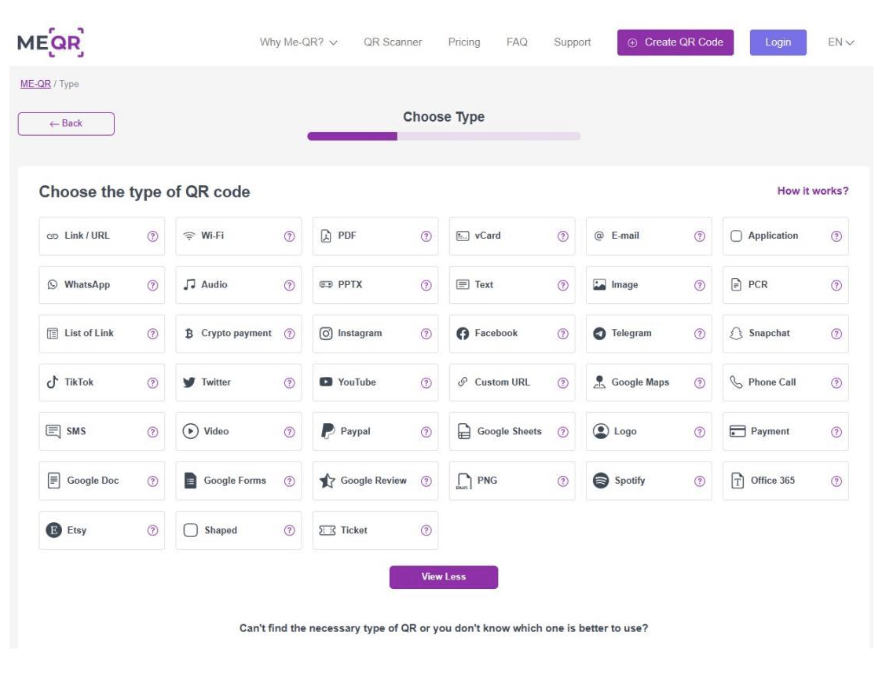
Task: Click the Paypal logo icon
Action: [x=328, y=431]
